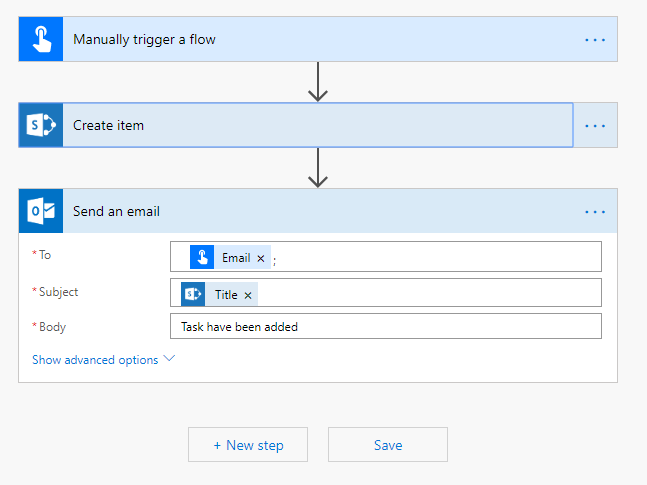Screen dimensions: 647x485
Task: Expand Show advanced options
Action: (x=95, y=360)
